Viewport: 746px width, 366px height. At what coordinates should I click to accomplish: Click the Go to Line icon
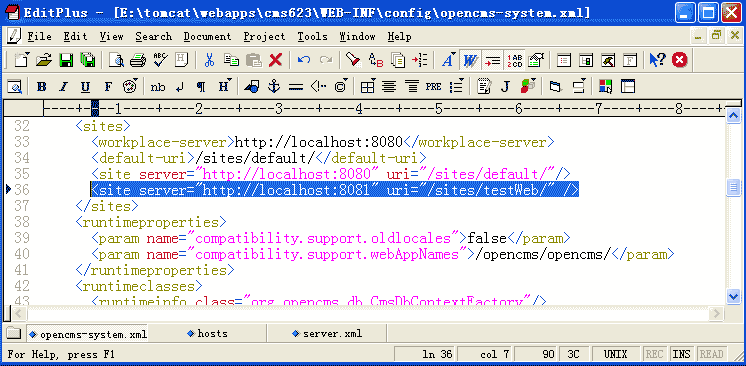420,60
